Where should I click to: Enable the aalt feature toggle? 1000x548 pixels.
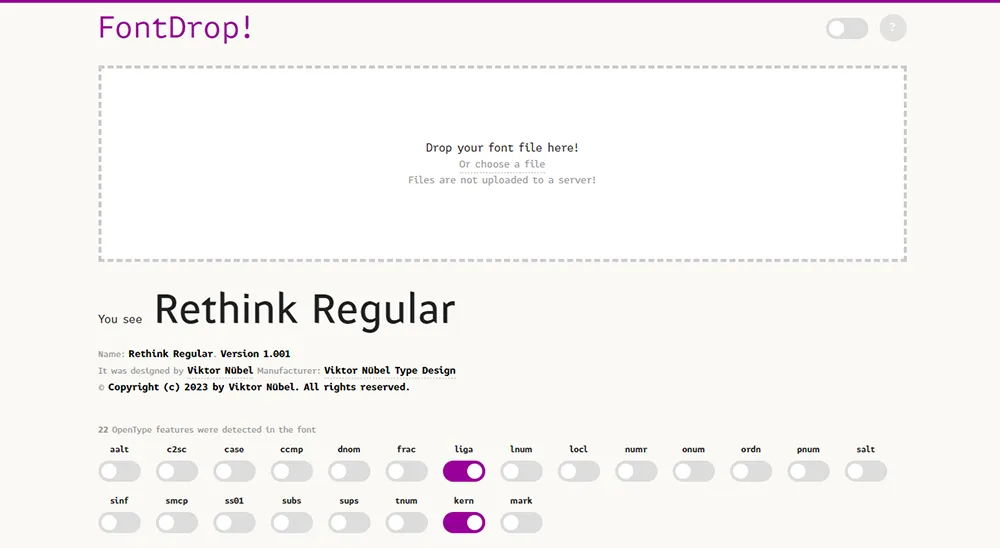(120, 471)
